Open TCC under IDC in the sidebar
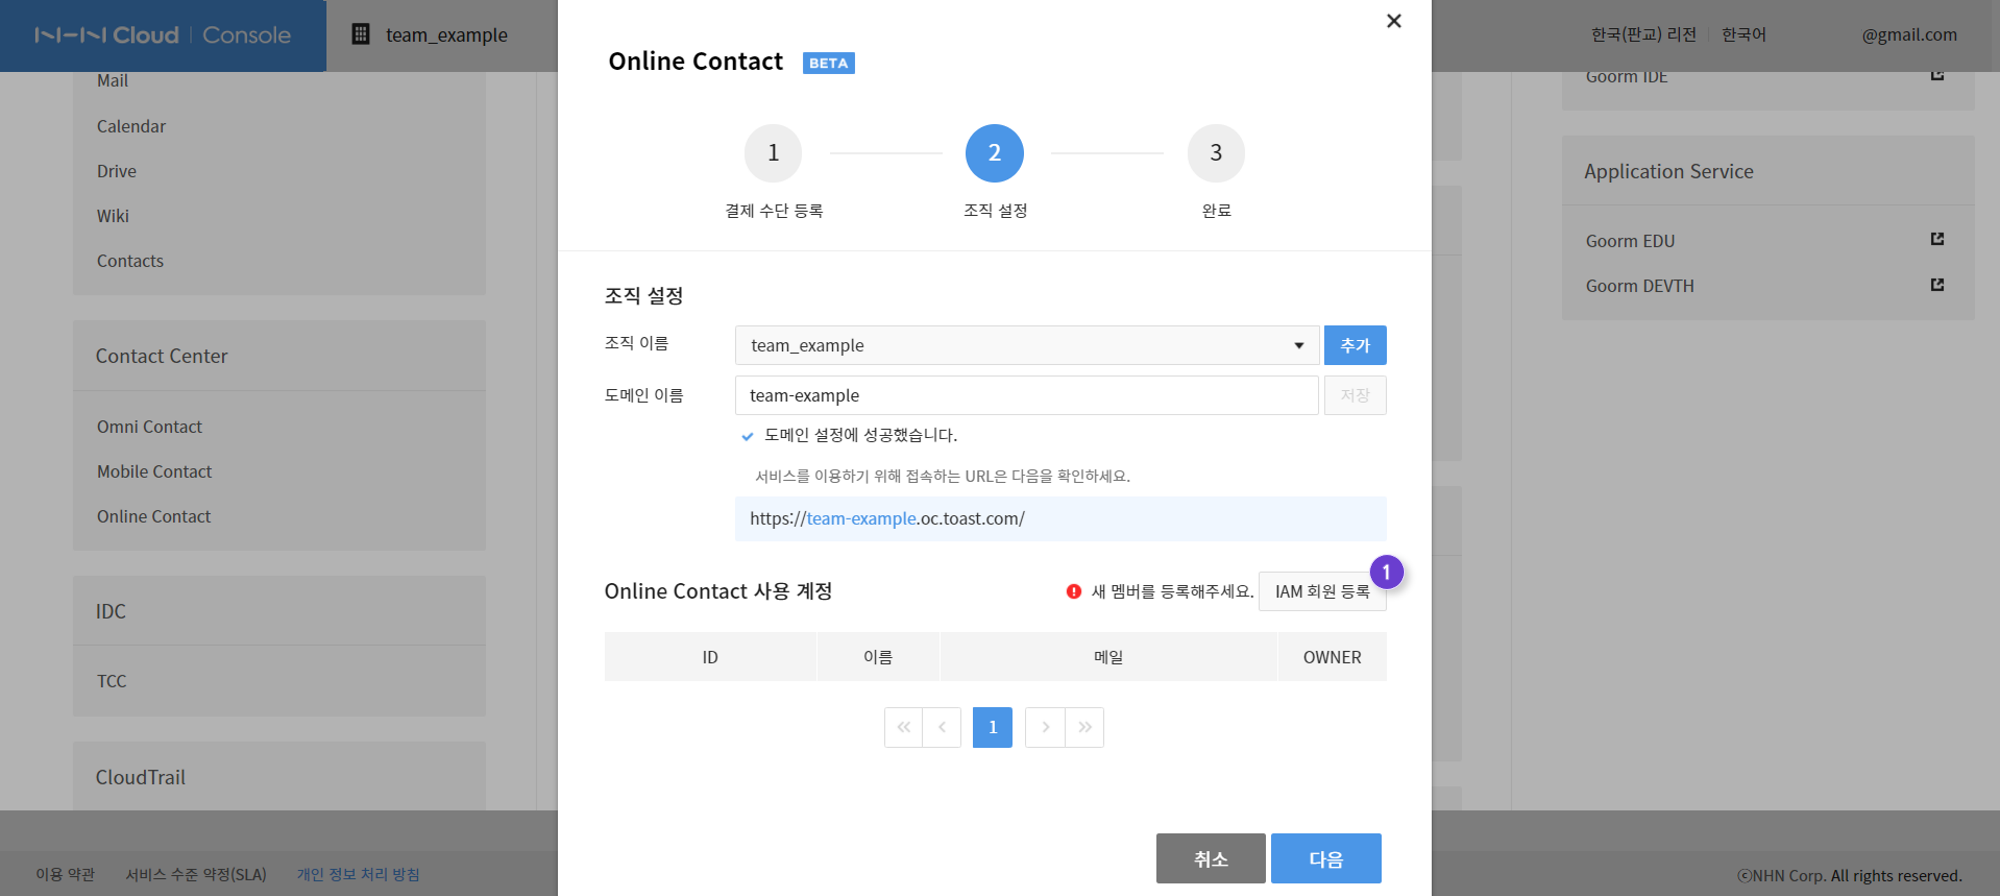 (x=111, y=681)
